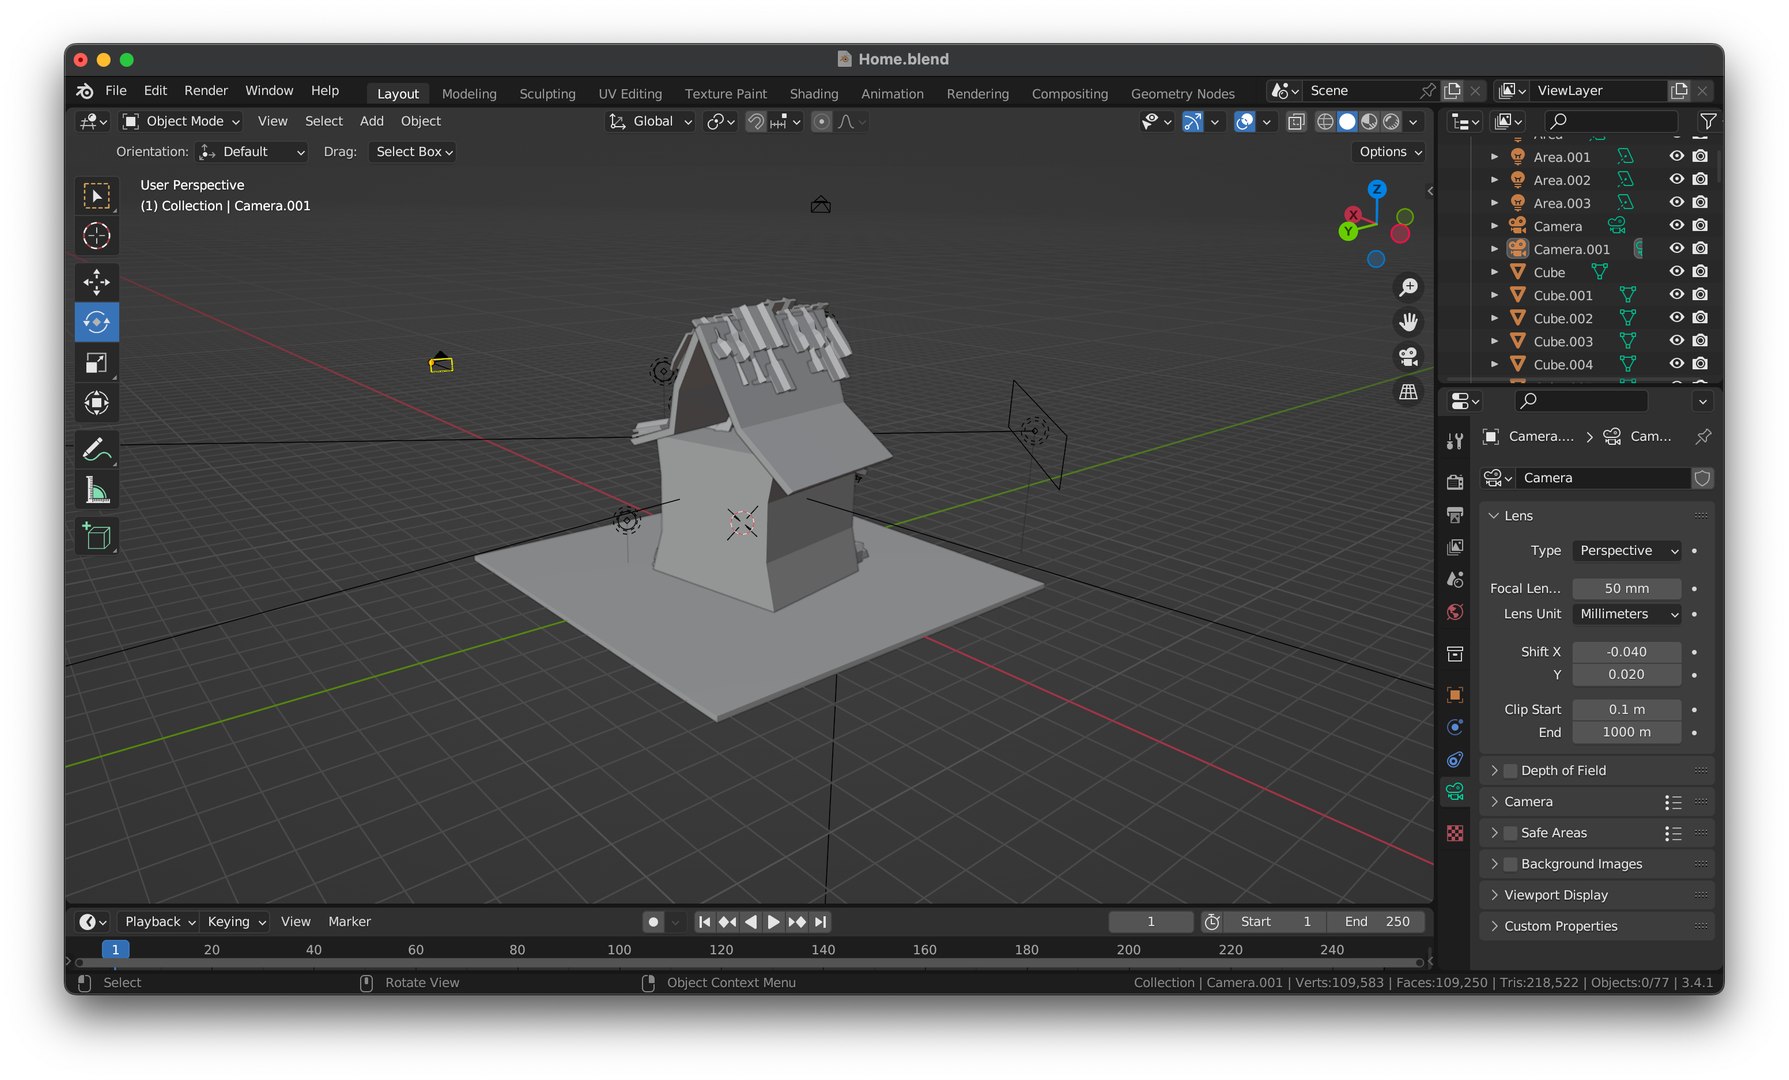Open the Texture properties checkerboard tab
1789x1080 pixels.
click(x=1455, y=833)
